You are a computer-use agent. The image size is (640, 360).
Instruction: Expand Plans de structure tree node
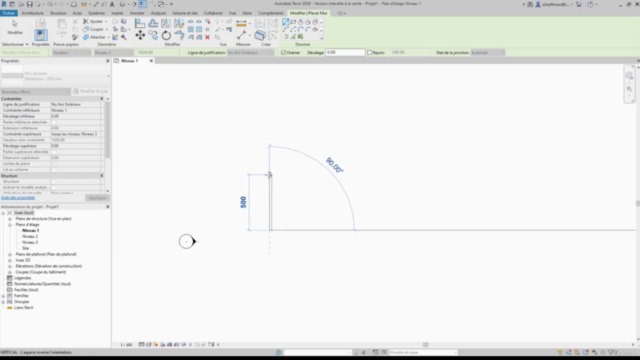click(10, 219)
